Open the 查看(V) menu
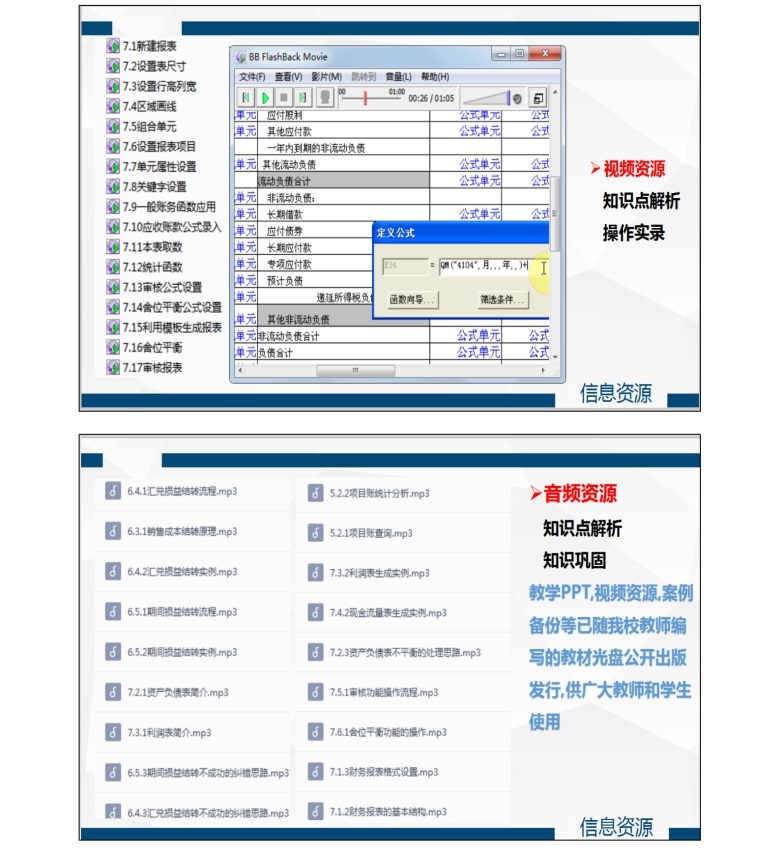The image size is (780, 852). click(x=288, y=77)
